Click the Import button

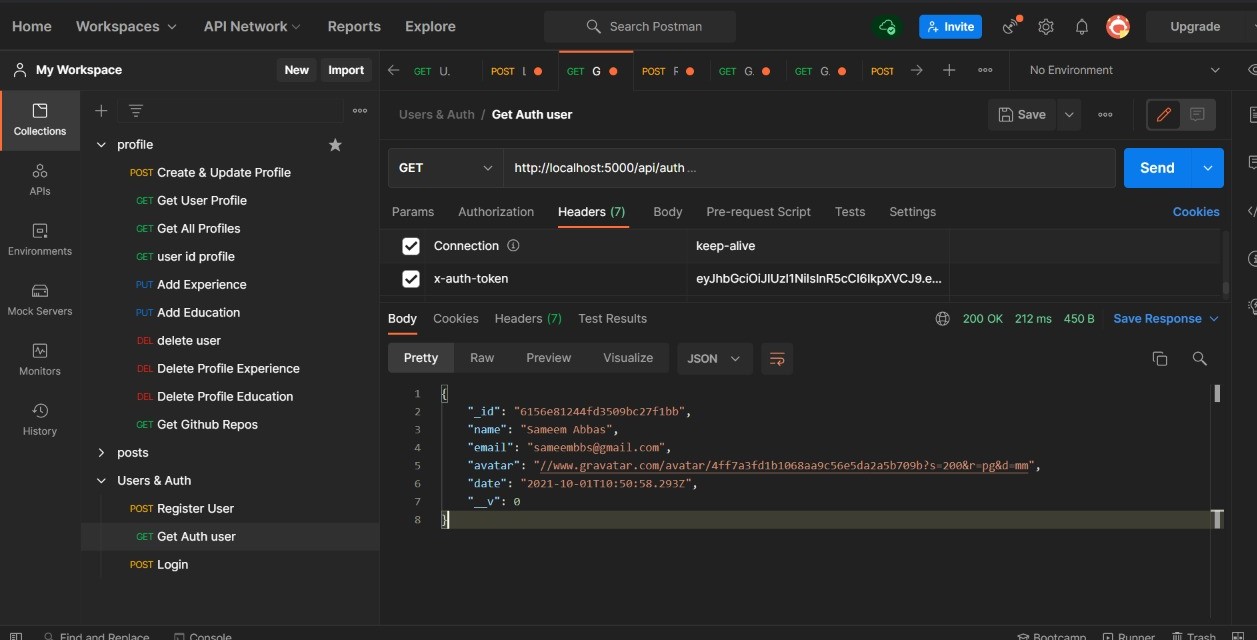click(346, 70)
